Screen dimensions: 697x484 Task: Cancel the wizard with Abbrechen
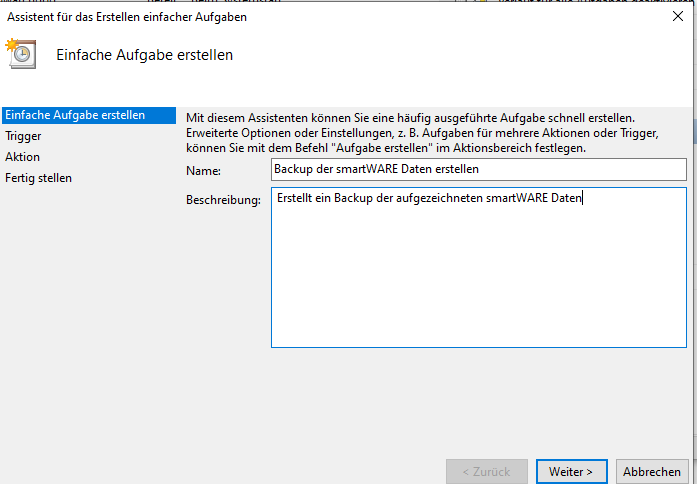pos(651,471)
